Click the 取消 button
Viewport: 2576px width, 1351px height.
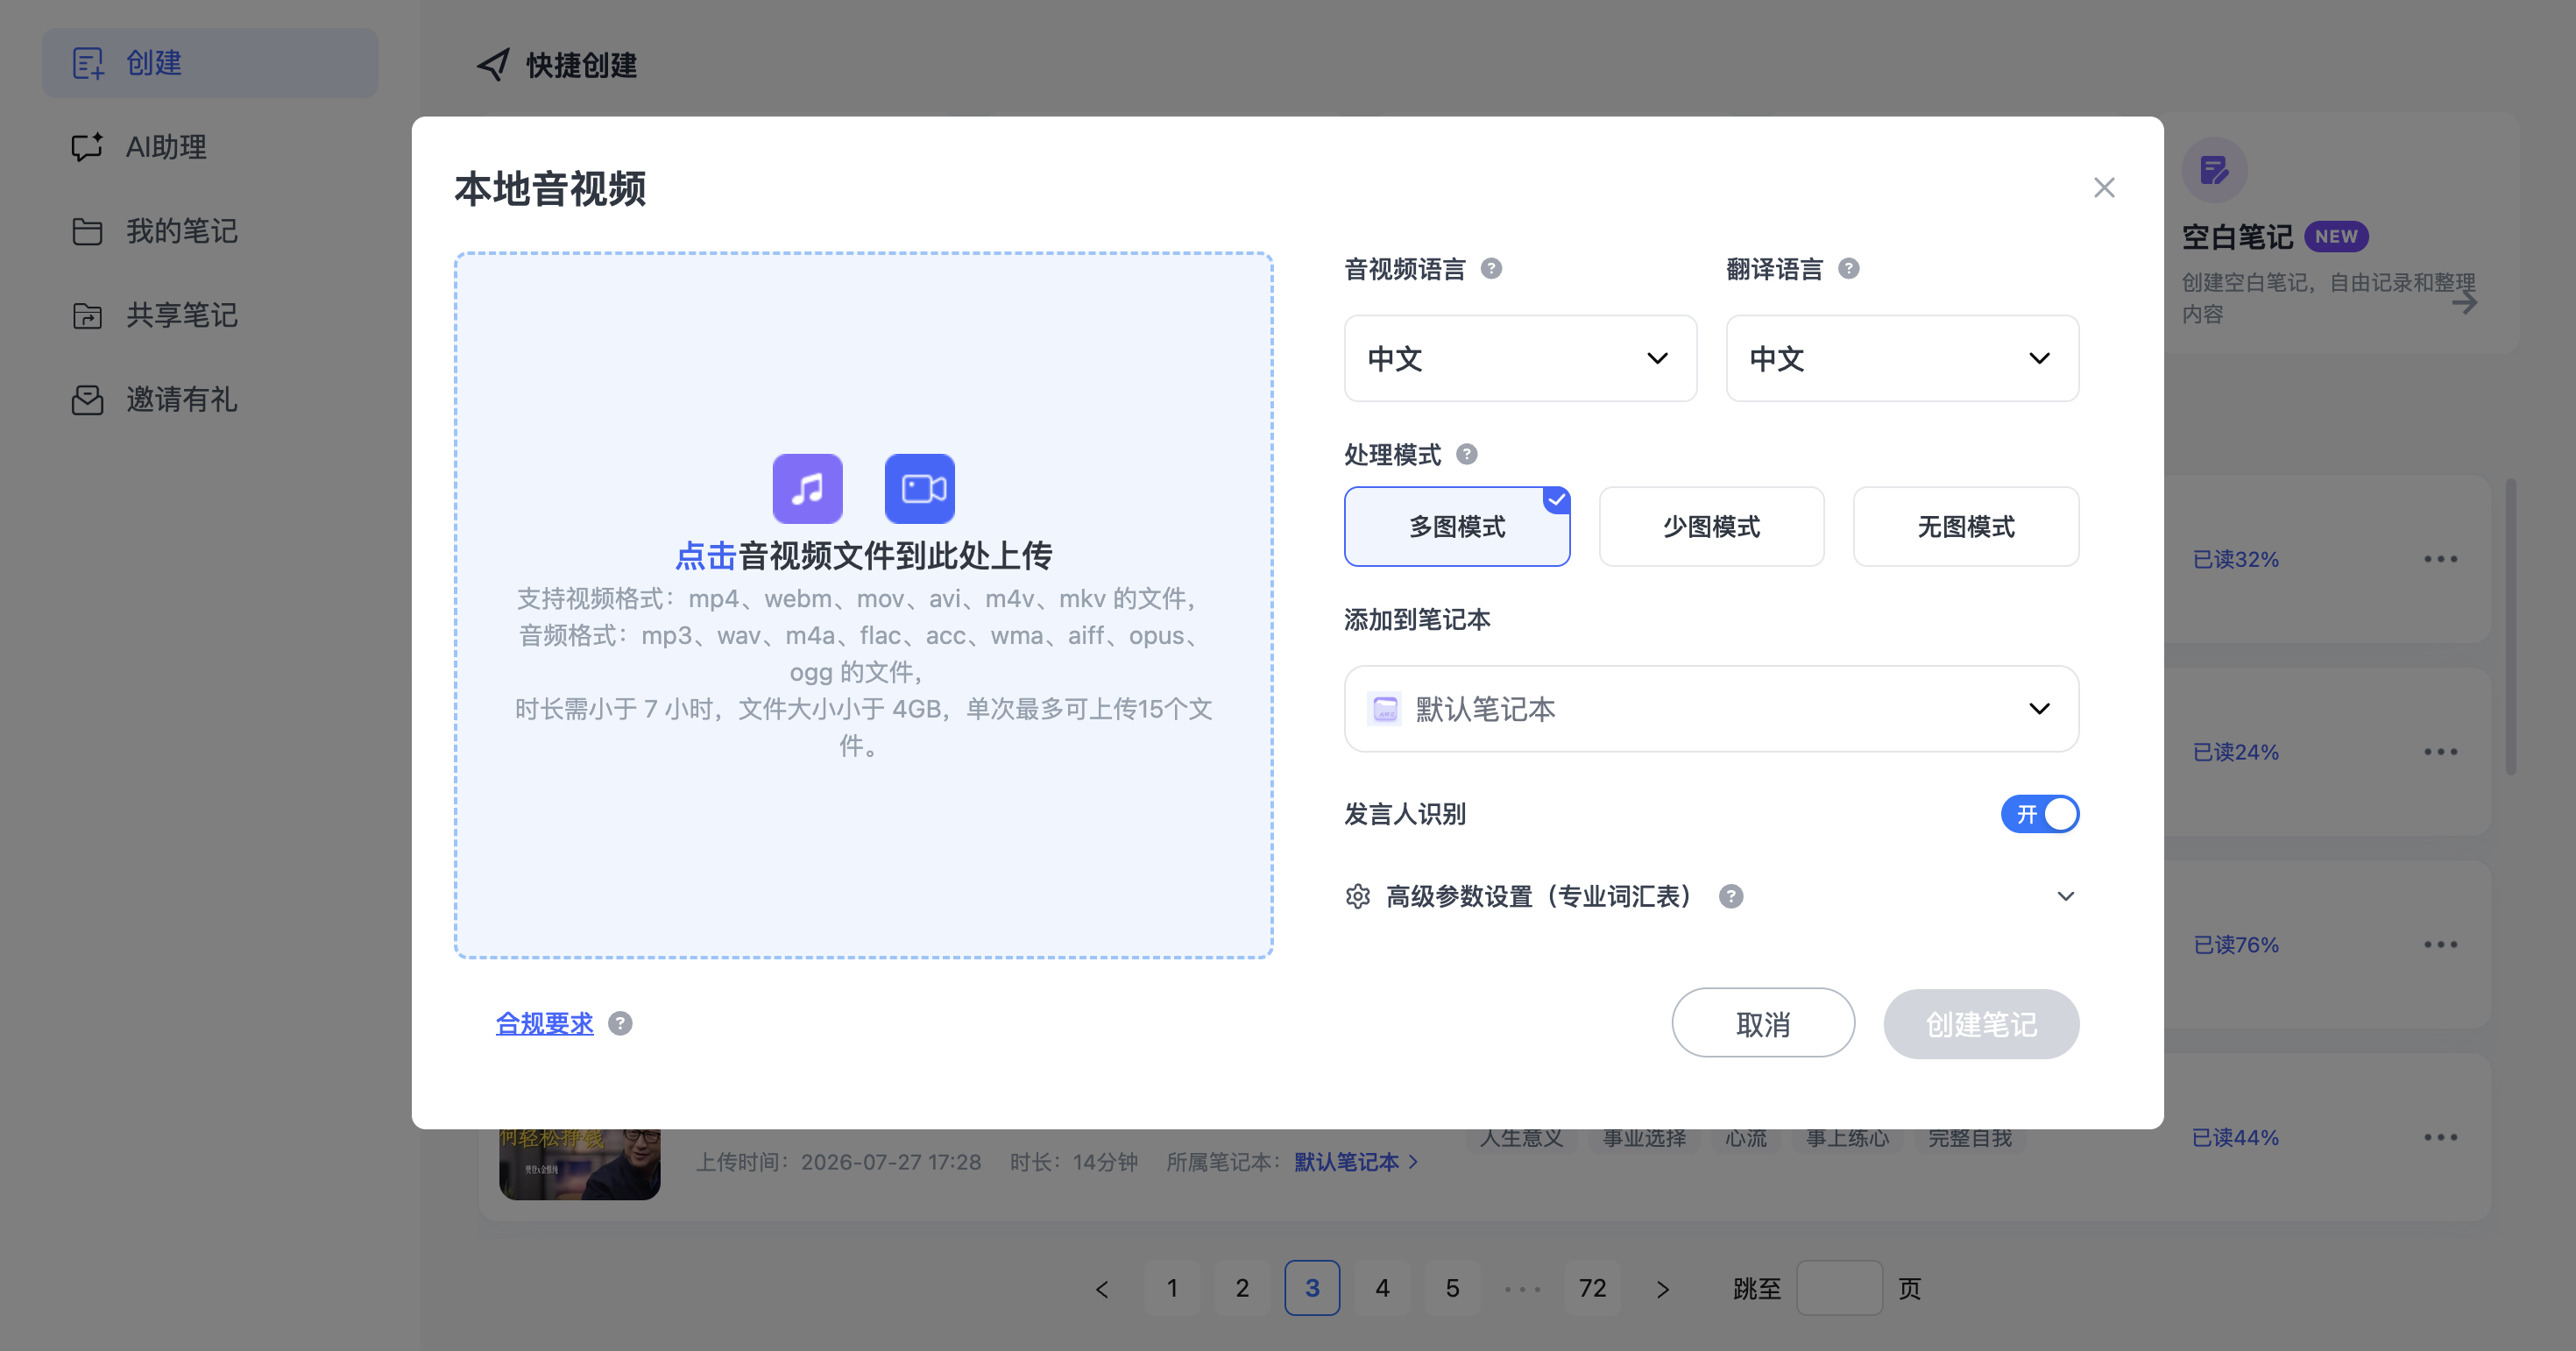1763,1024
